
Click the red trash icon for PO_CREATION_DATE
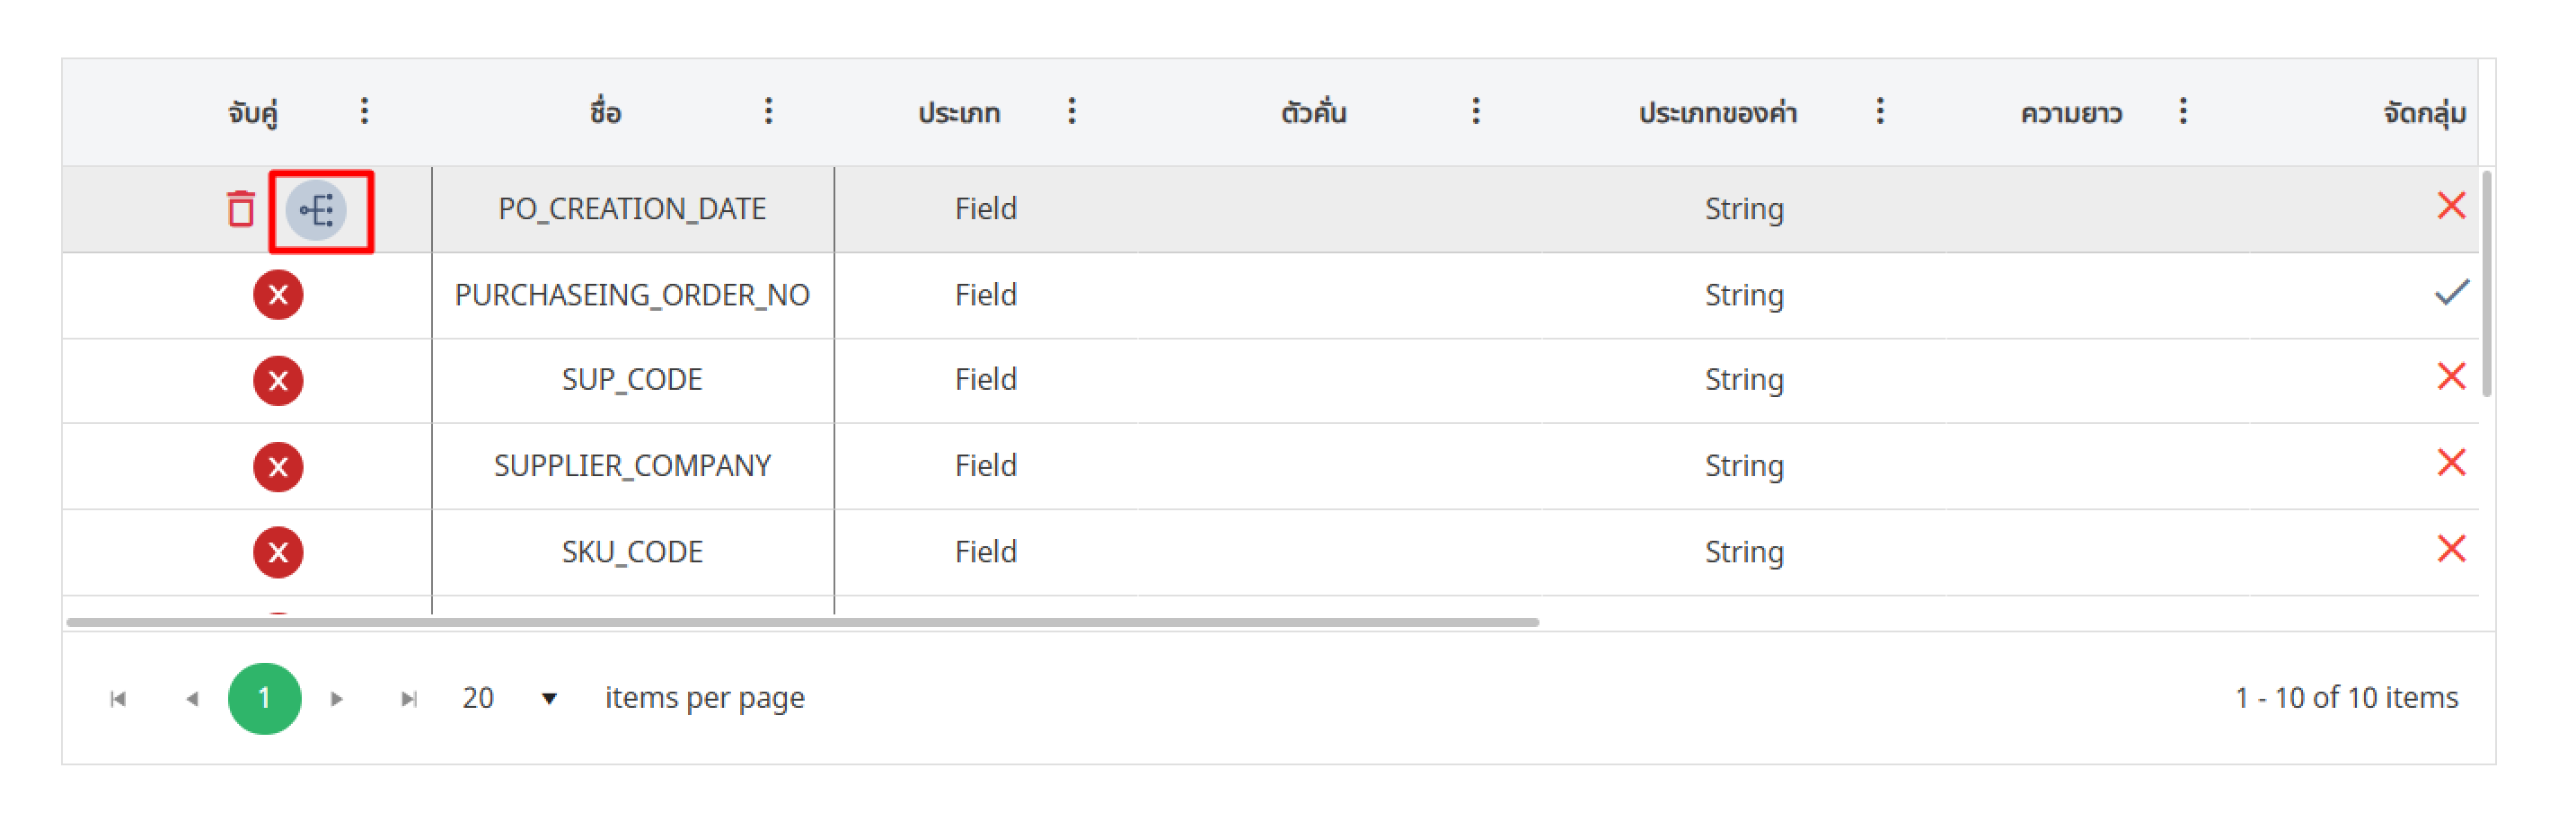point(240,209)
